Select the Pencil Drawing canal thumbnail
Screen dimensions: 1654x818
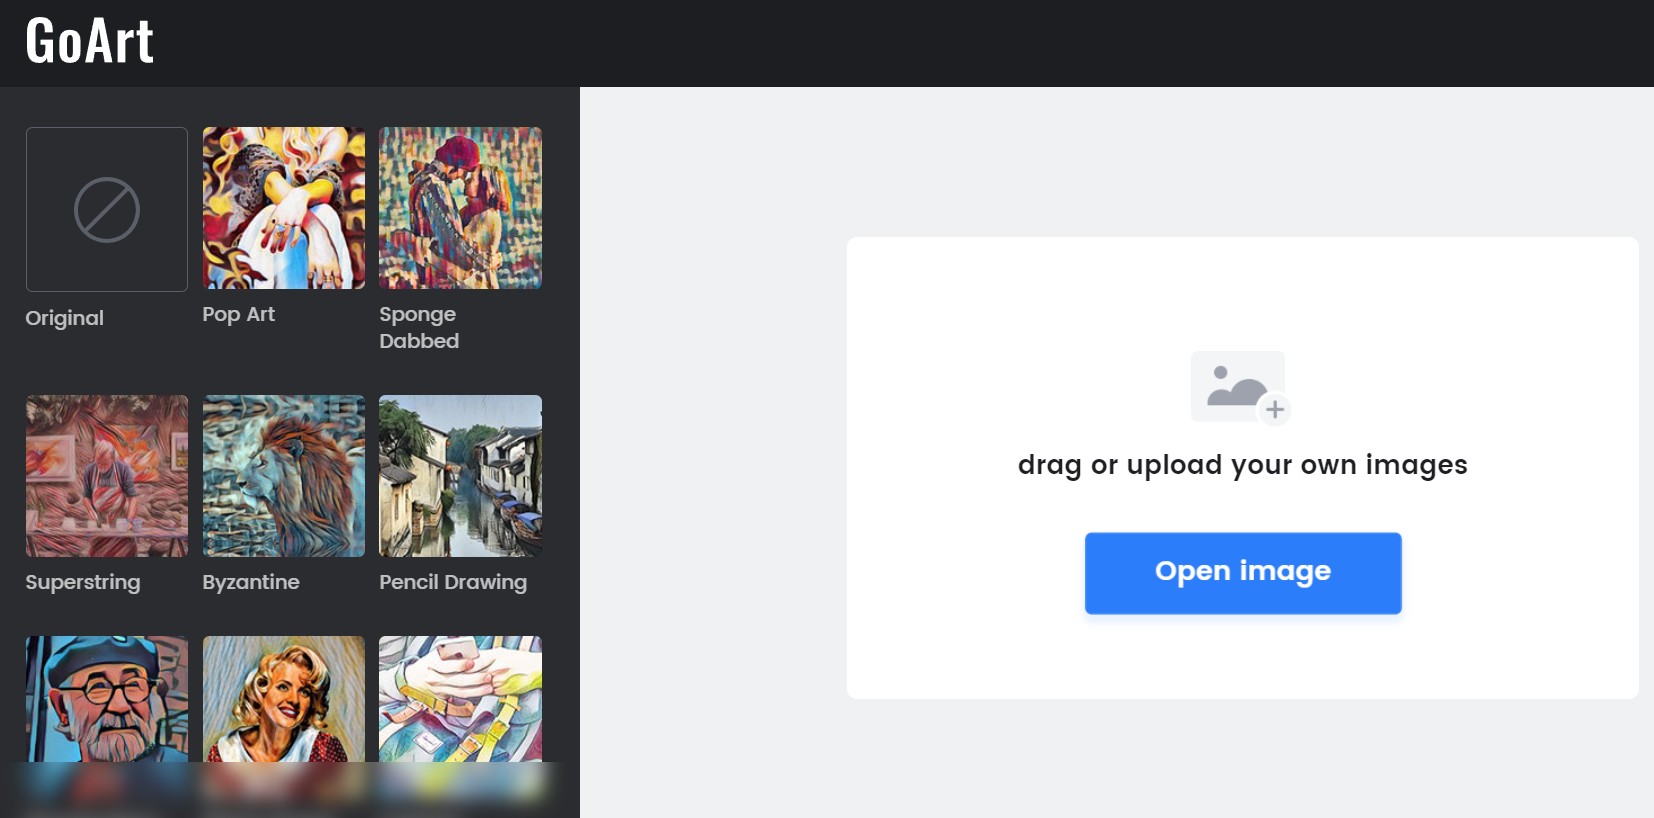click(460, 476)
